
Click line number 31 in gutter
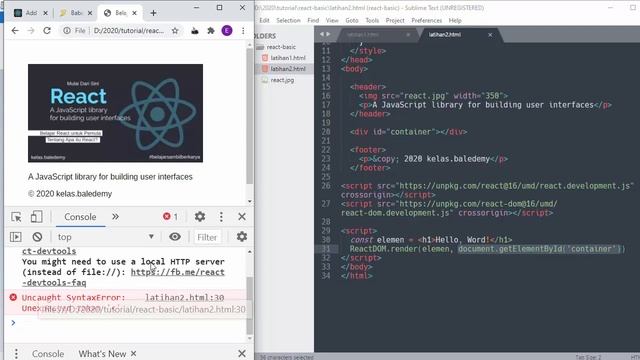pyautogui.click(x=326, y=249)
